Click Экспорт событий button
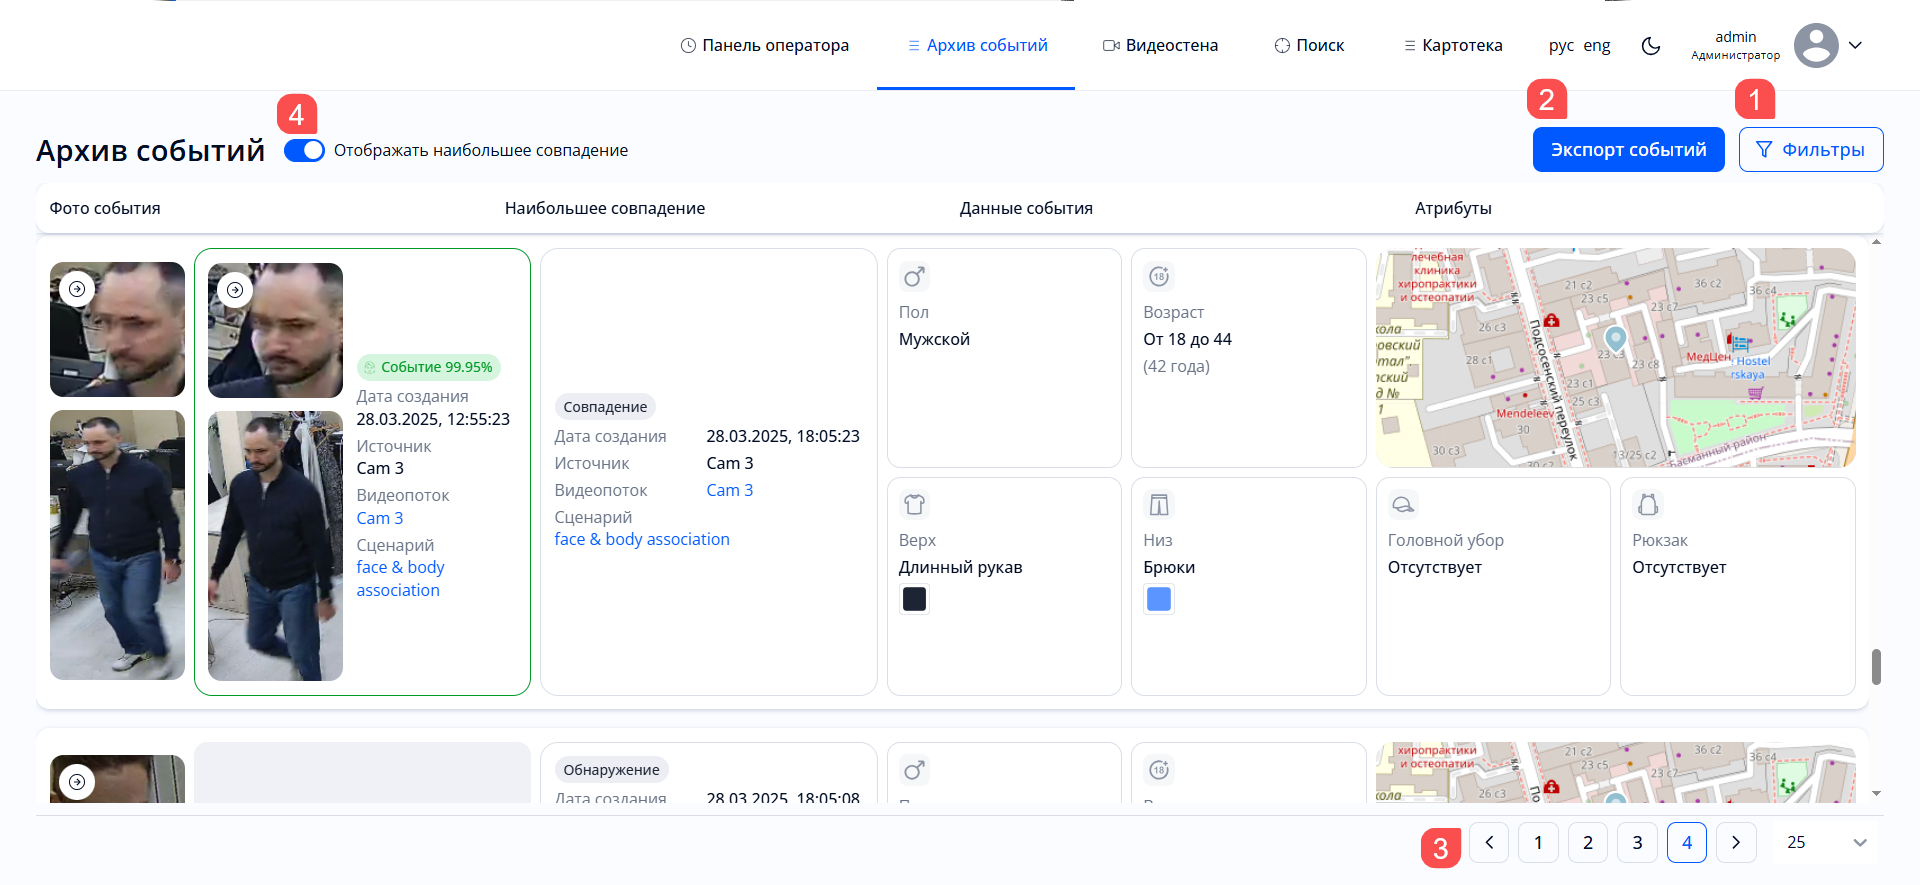 click(1628, 150)
